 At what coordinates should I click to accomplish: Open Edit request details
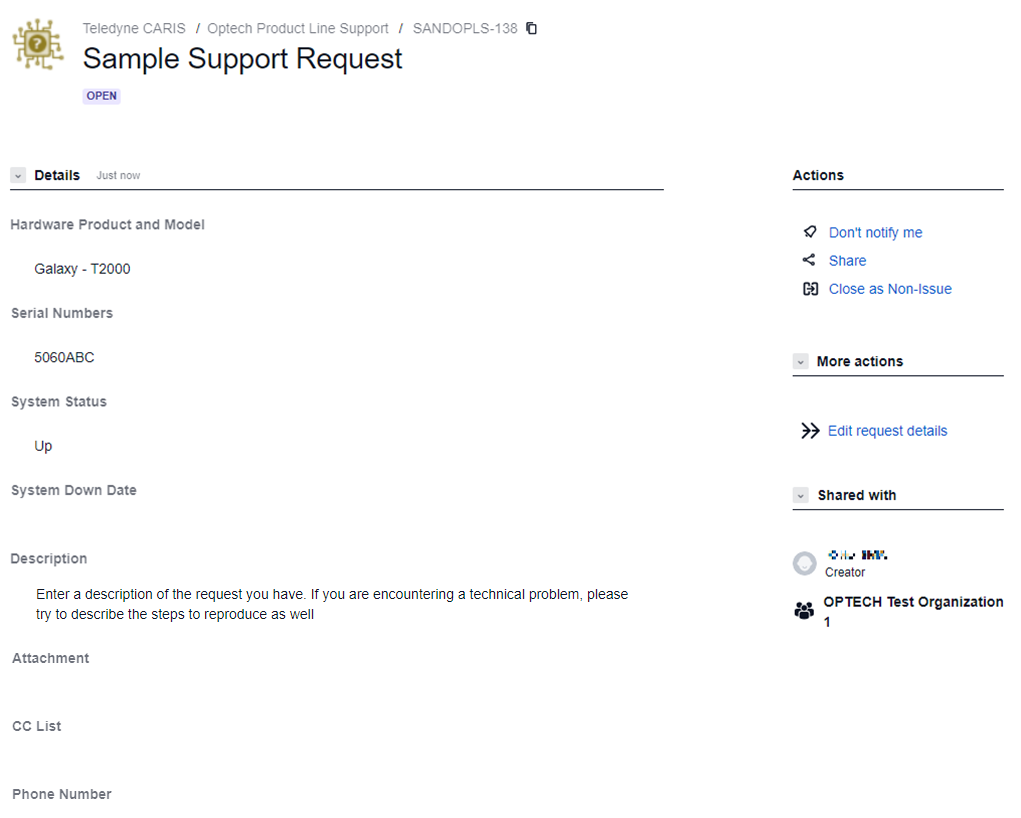point(888,431)
